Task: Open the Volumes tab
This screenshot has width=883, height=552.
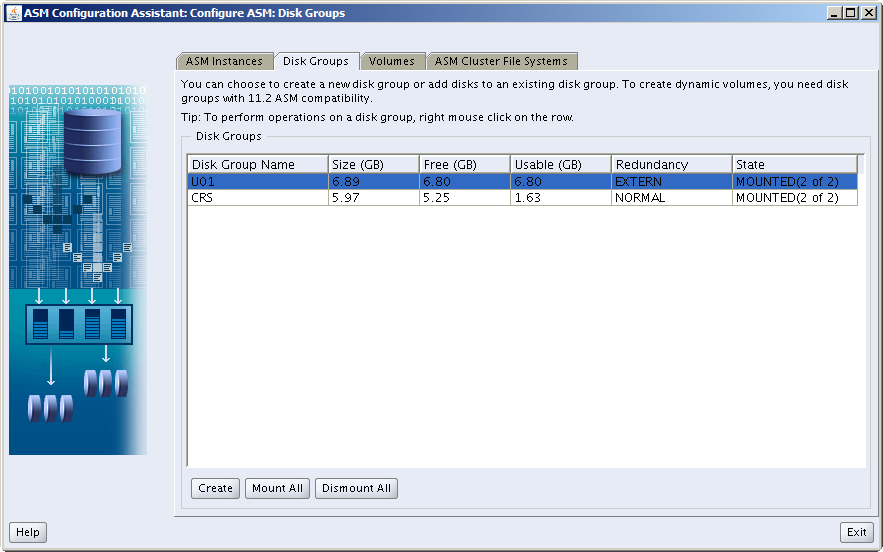Action: [391, 61]
